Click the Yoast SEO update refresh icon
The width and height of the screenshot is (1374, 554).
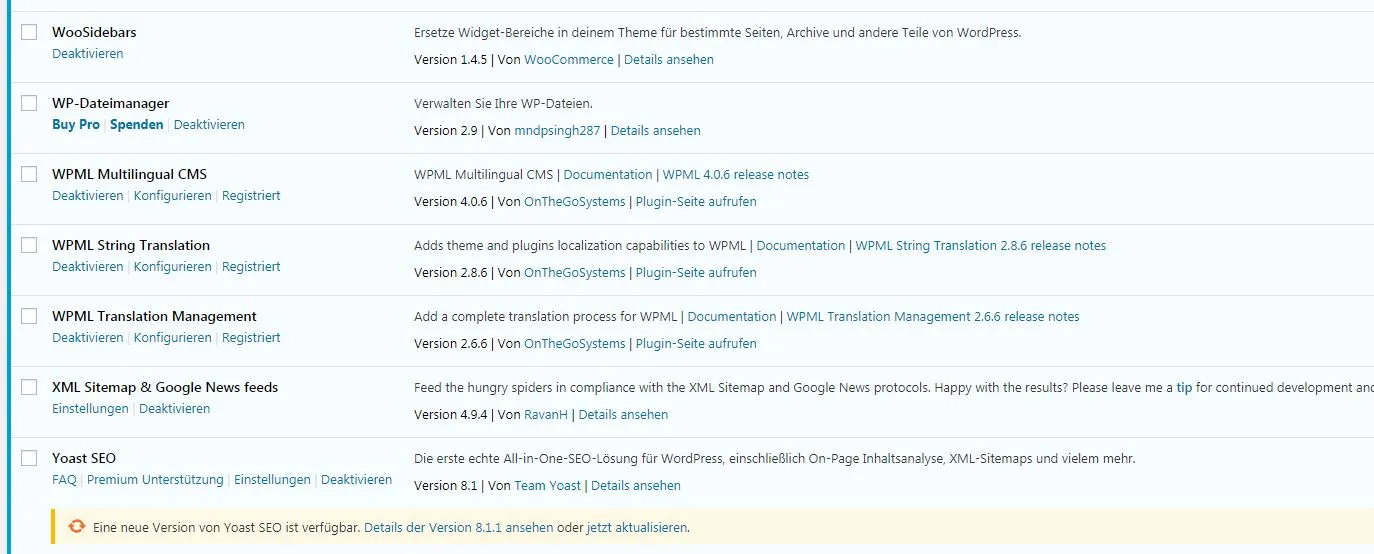click(x=77, y=527)
